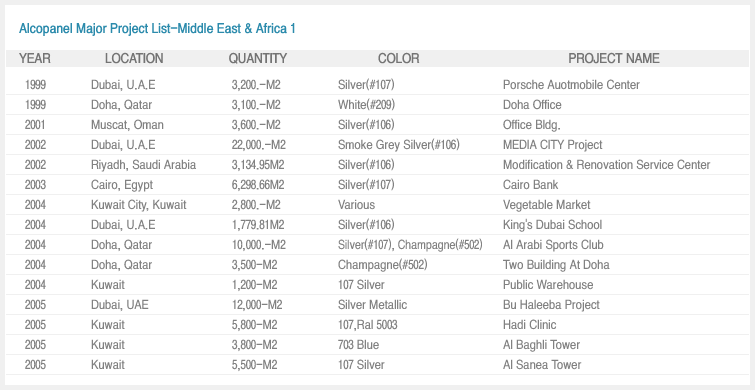Select Riyadh, Saudi Arabia location cell
The height and width of the screenshot is (390, 755).
[x=143, y=165]
